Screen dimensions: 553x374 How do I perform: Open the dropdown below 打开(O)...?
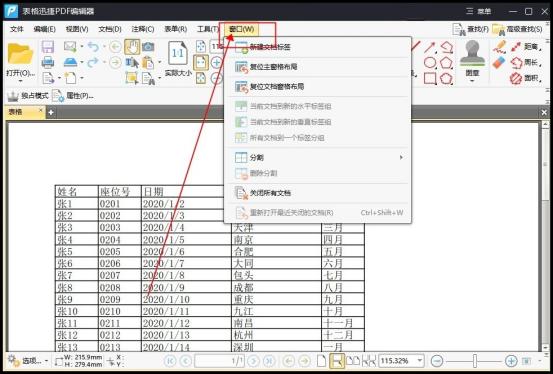tap(20, 81)
